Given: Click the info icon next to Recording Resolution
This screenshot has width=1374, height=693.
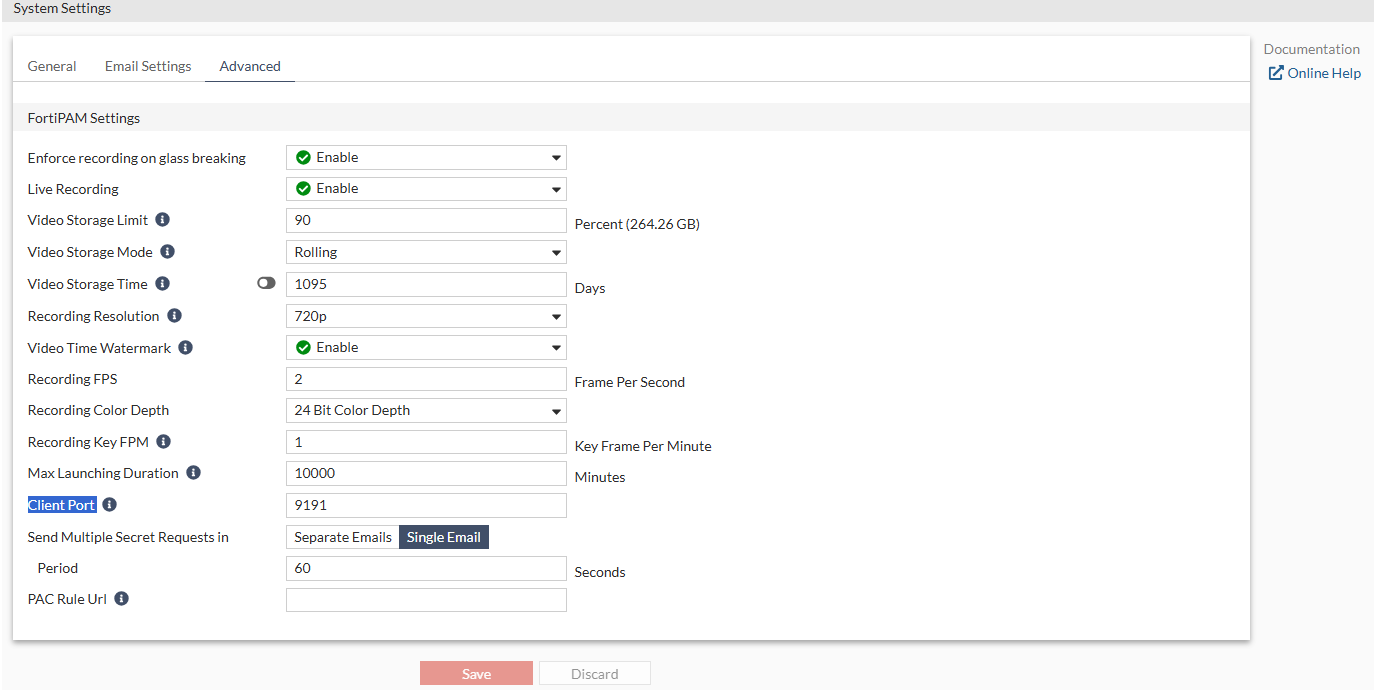Looking at the screenshot, I should coord(175,315).
